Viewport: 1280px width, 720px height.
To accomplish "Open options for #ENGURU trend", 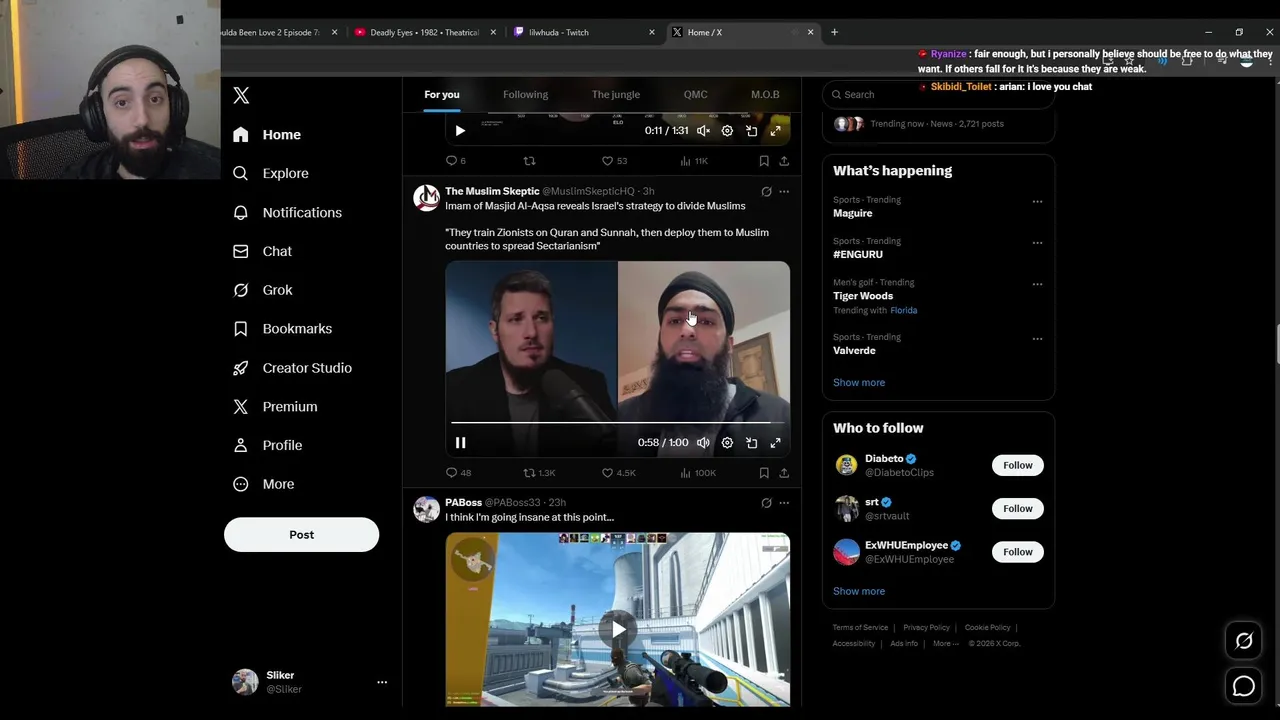I will tap(1037, 242).
